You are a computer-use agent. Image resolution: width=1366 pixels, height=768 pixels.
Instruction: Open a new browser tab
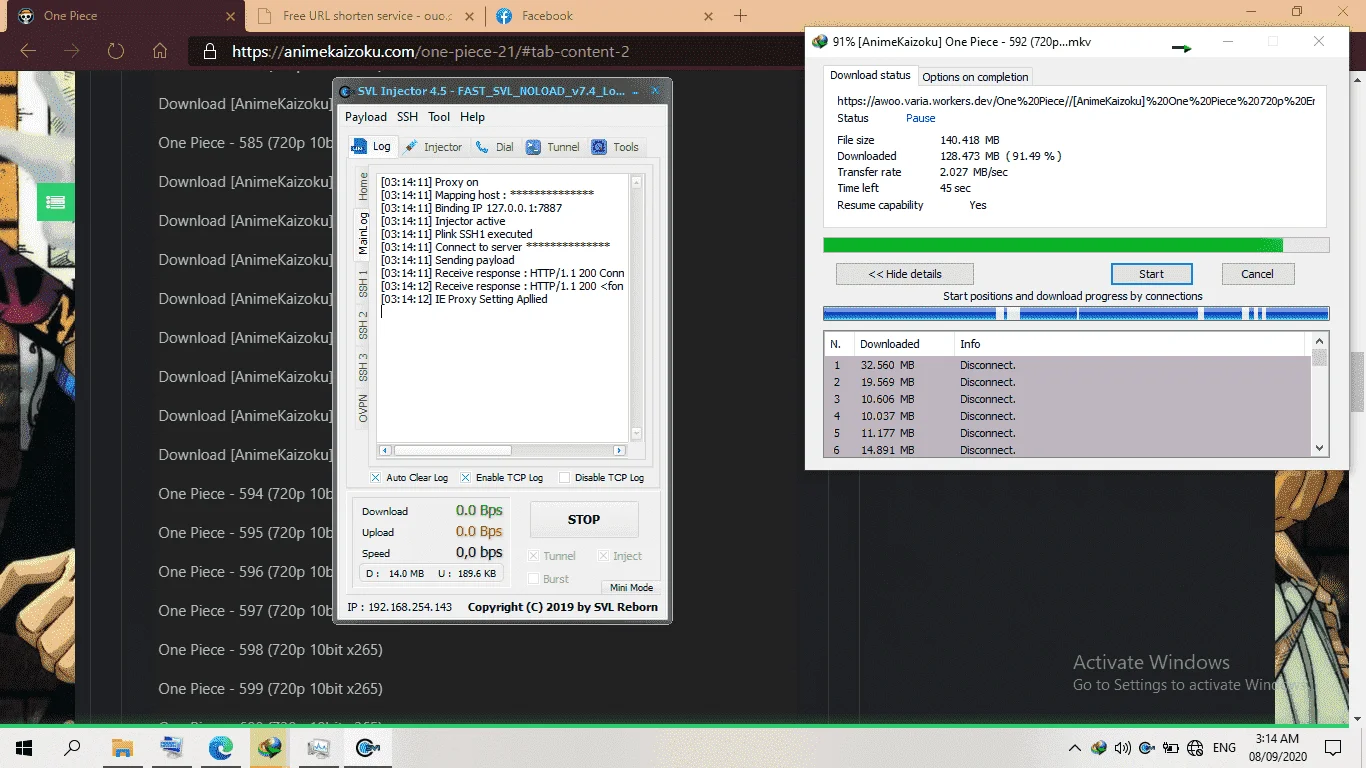point(741,16)
